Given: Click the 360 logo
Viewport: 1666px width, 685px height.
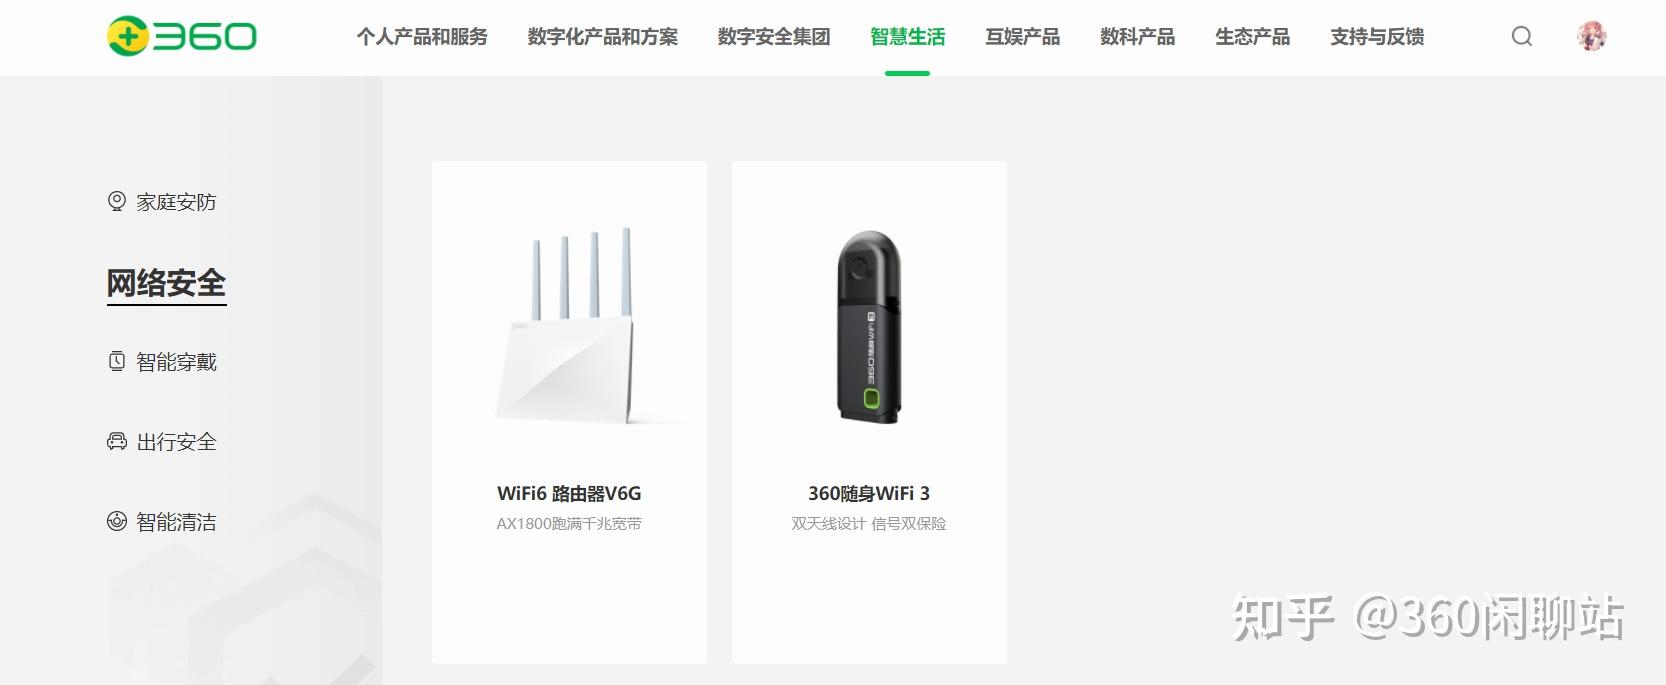Looking at the screenshot, I should (x=181, y=36).
